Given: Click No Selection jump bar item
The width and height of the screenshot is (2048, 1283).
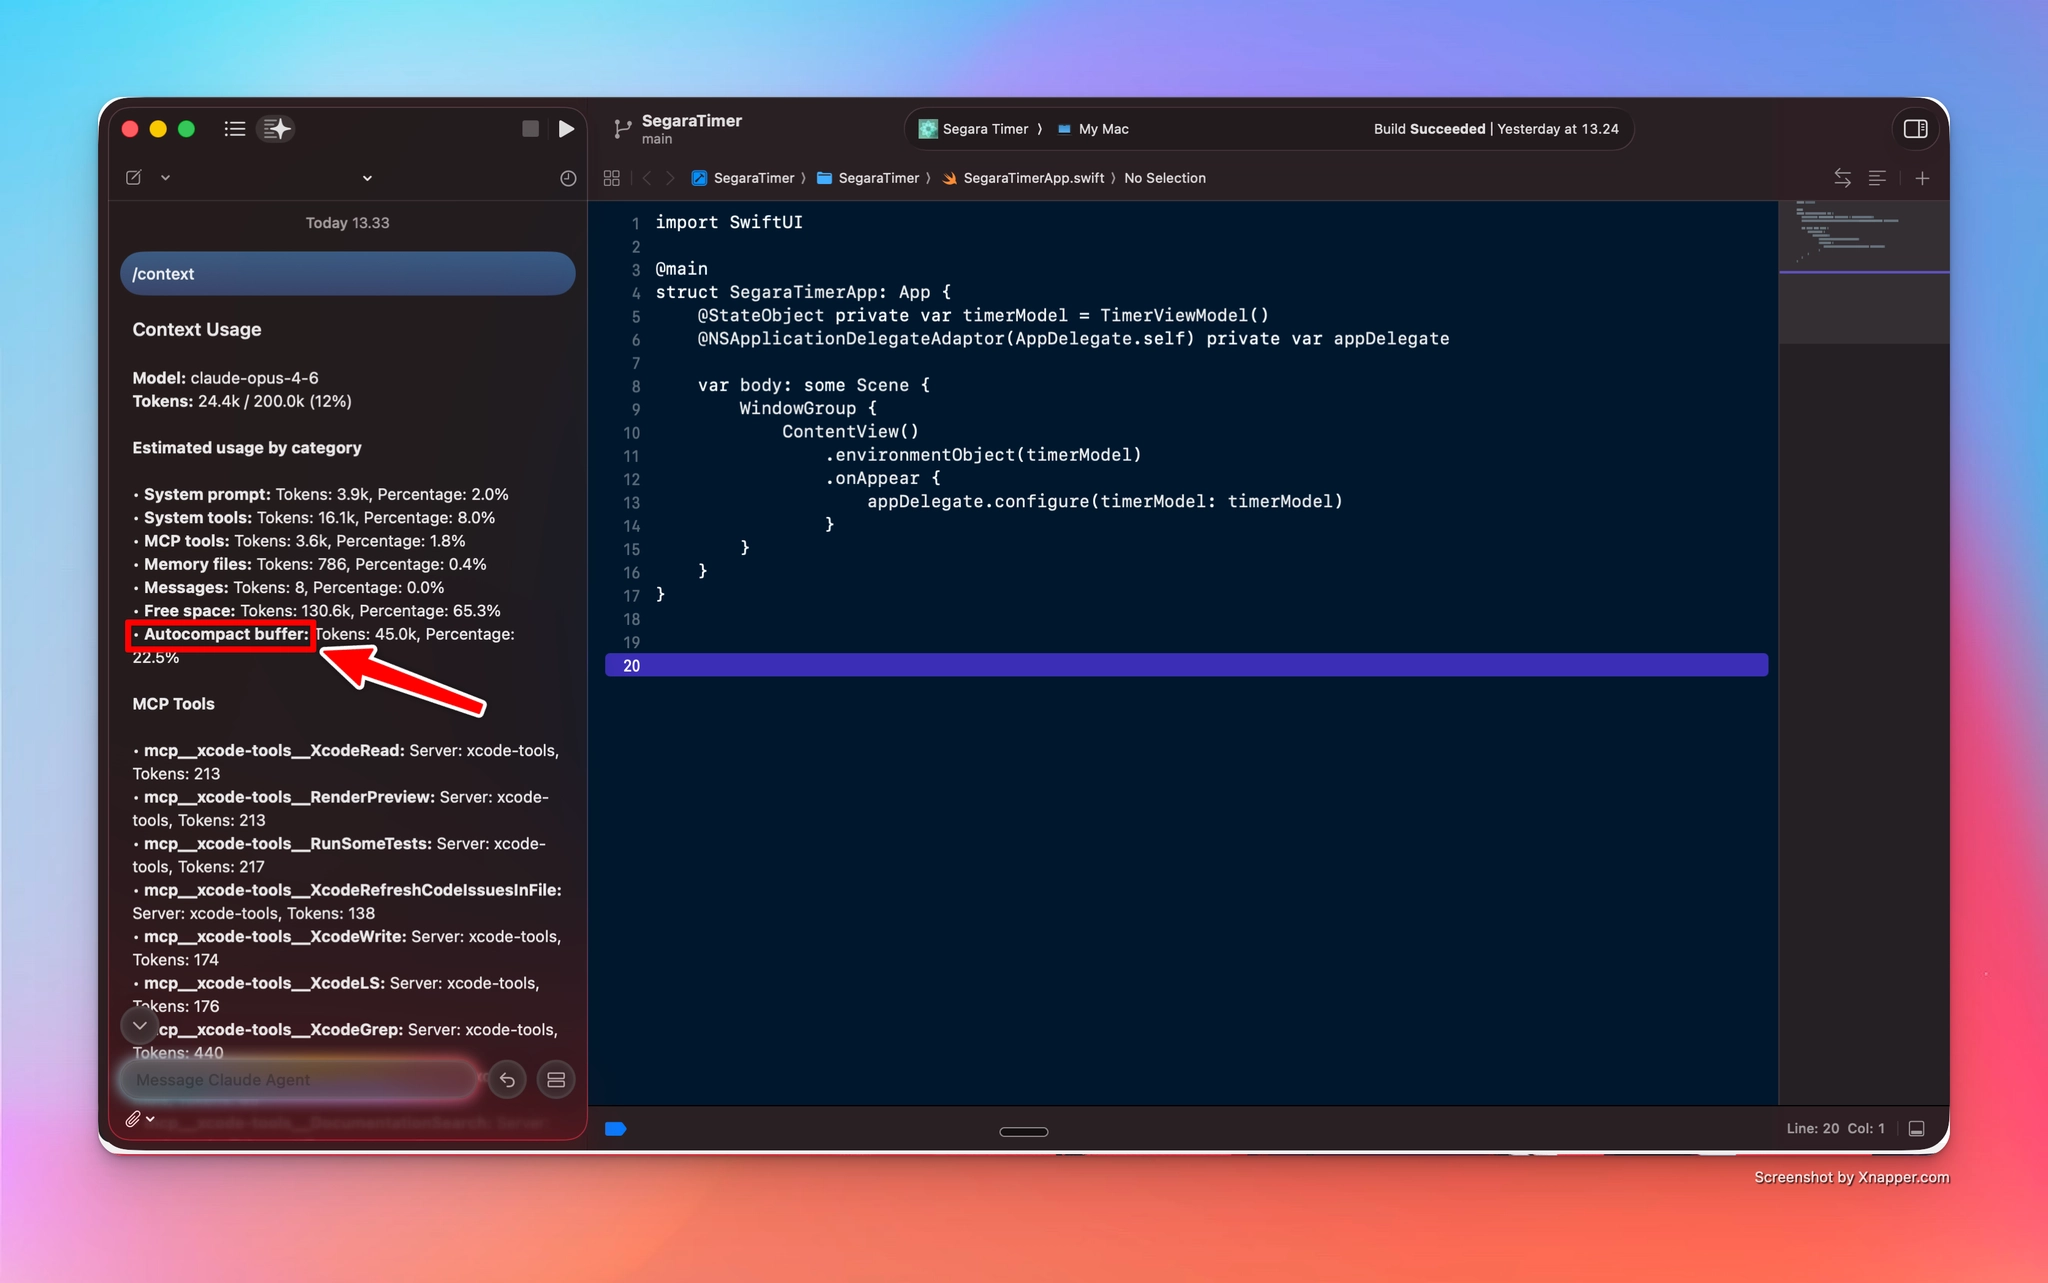Looking at the screenshot, I should (1165, 178).
